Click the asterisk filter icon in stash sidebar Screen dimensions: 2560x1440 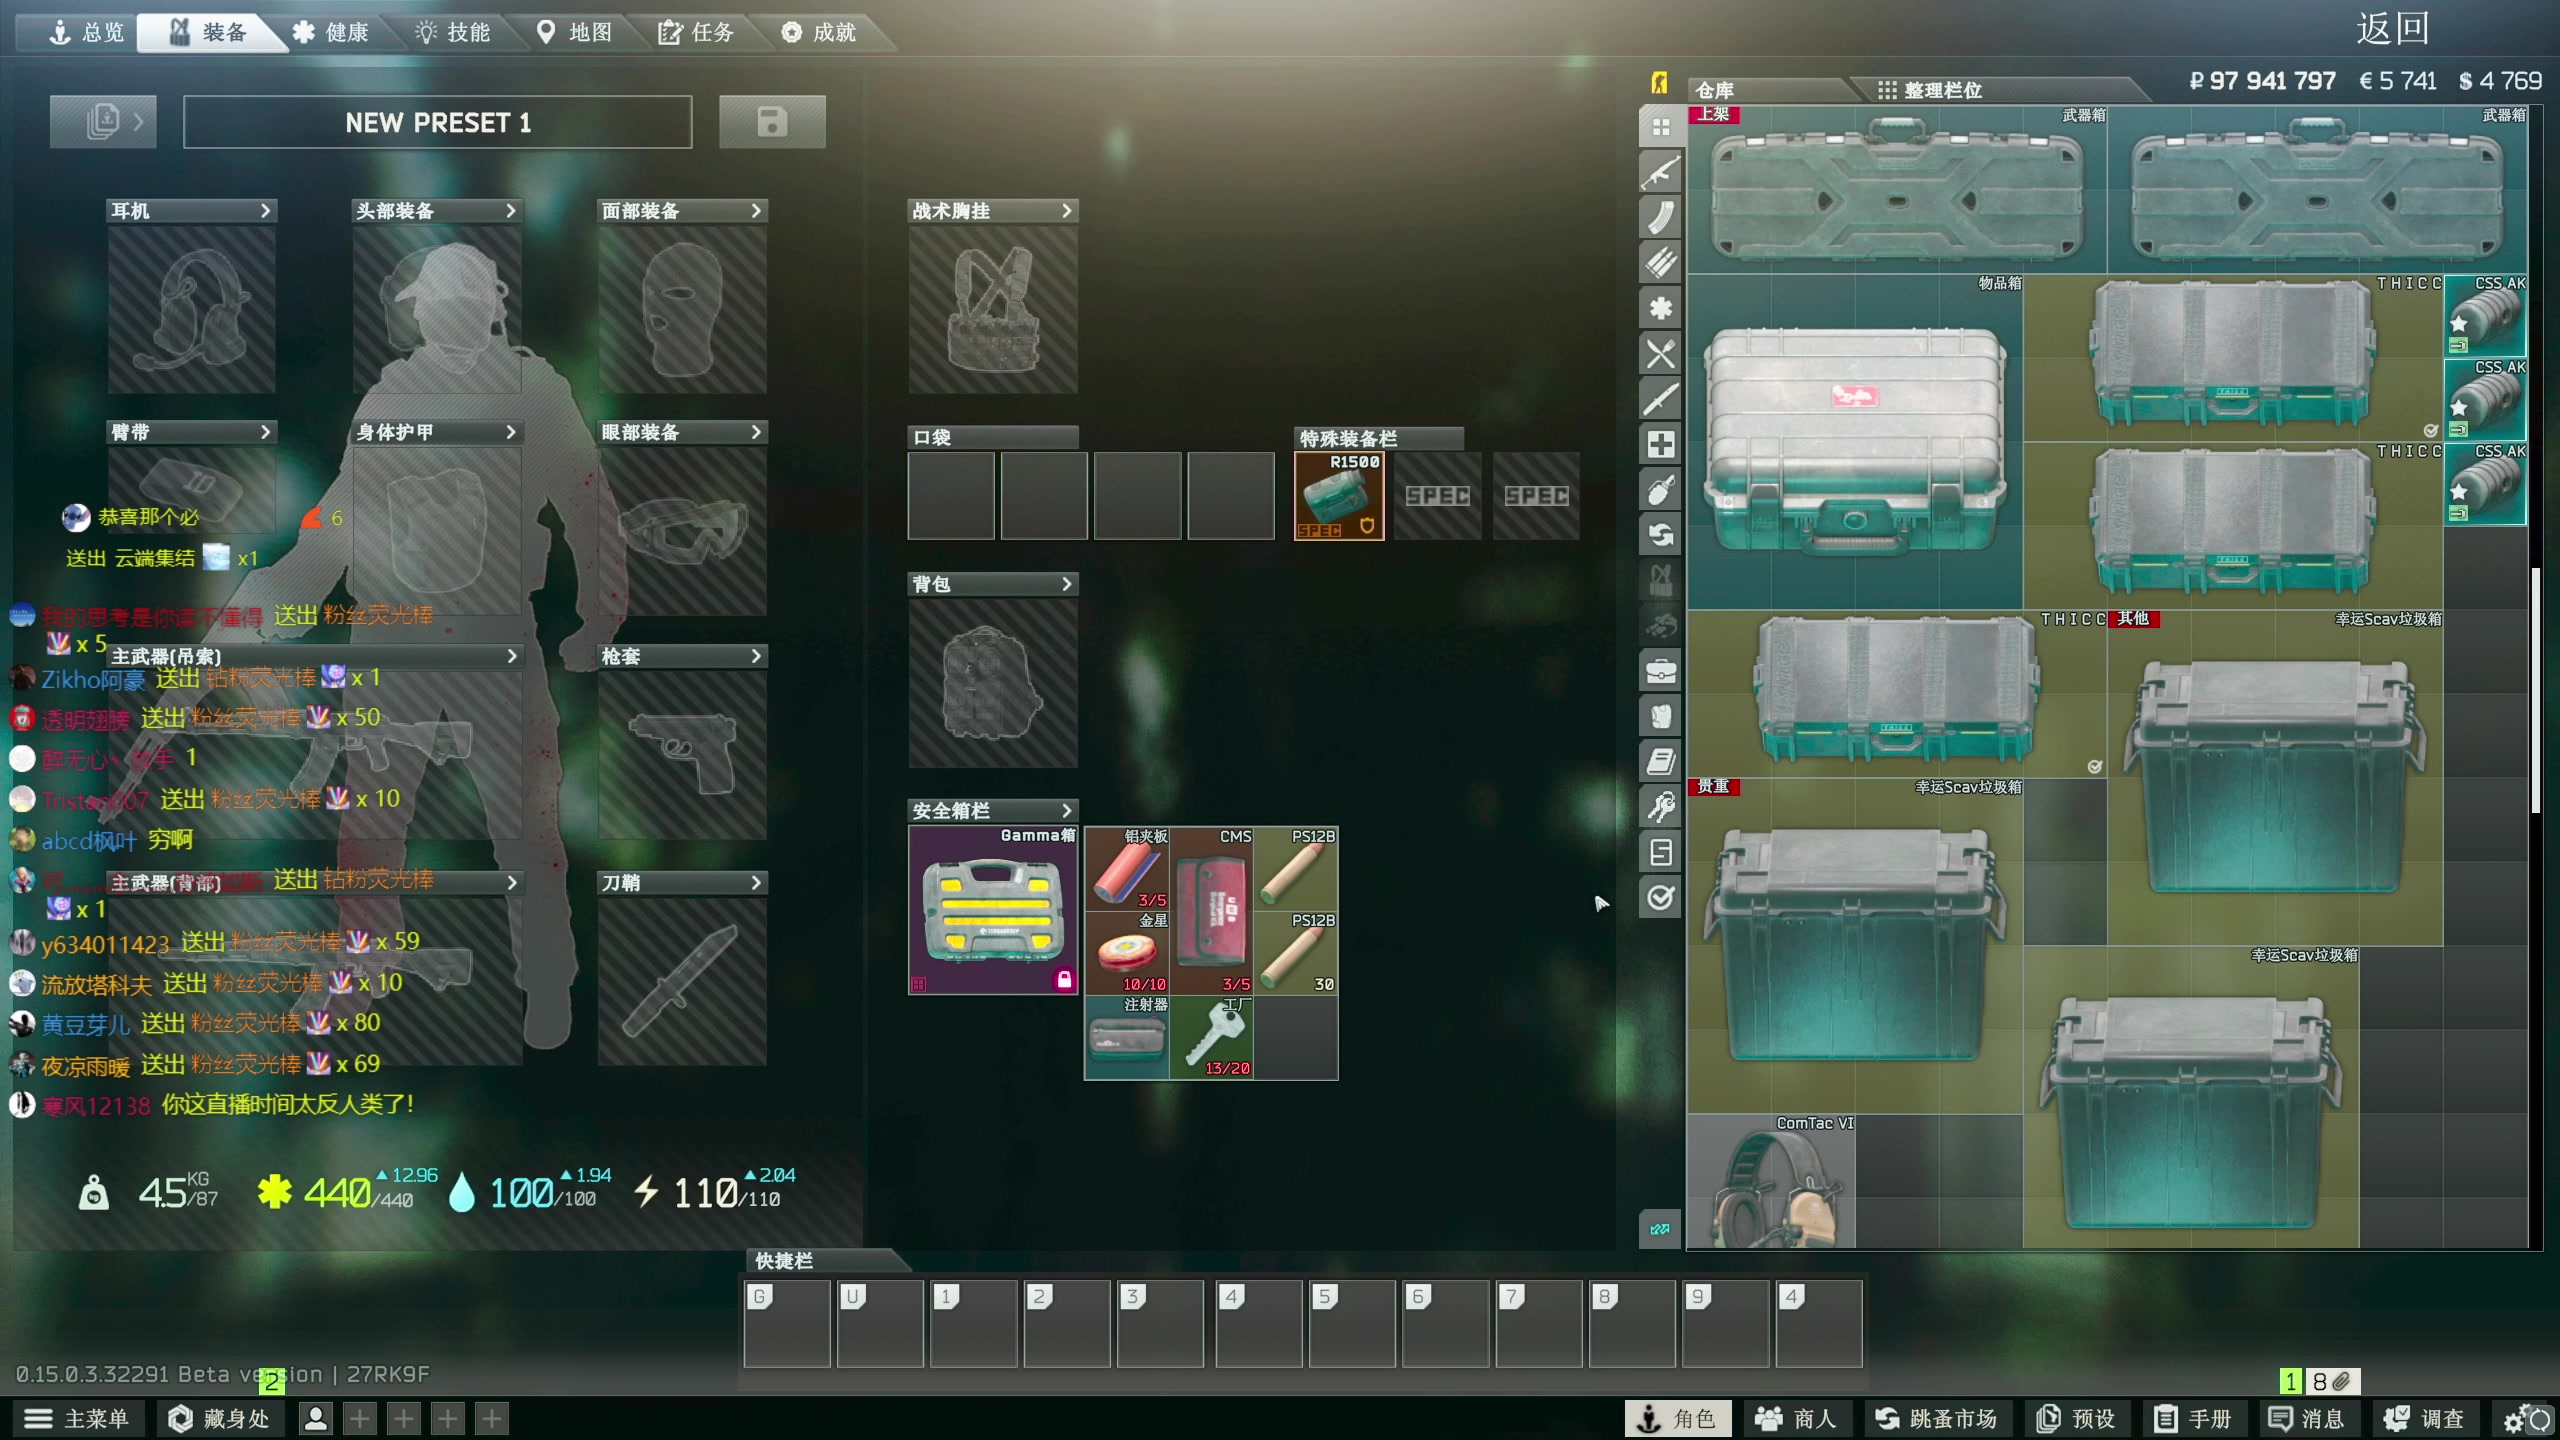click(1660, 308)
